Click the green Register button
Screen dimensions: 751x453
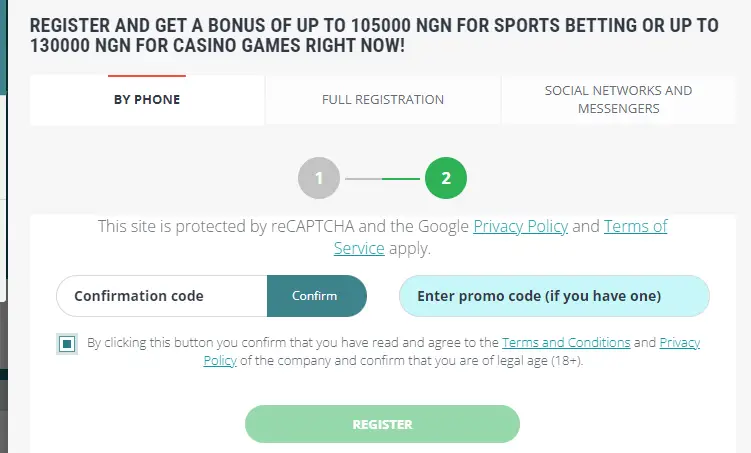(x=382, y=424)
